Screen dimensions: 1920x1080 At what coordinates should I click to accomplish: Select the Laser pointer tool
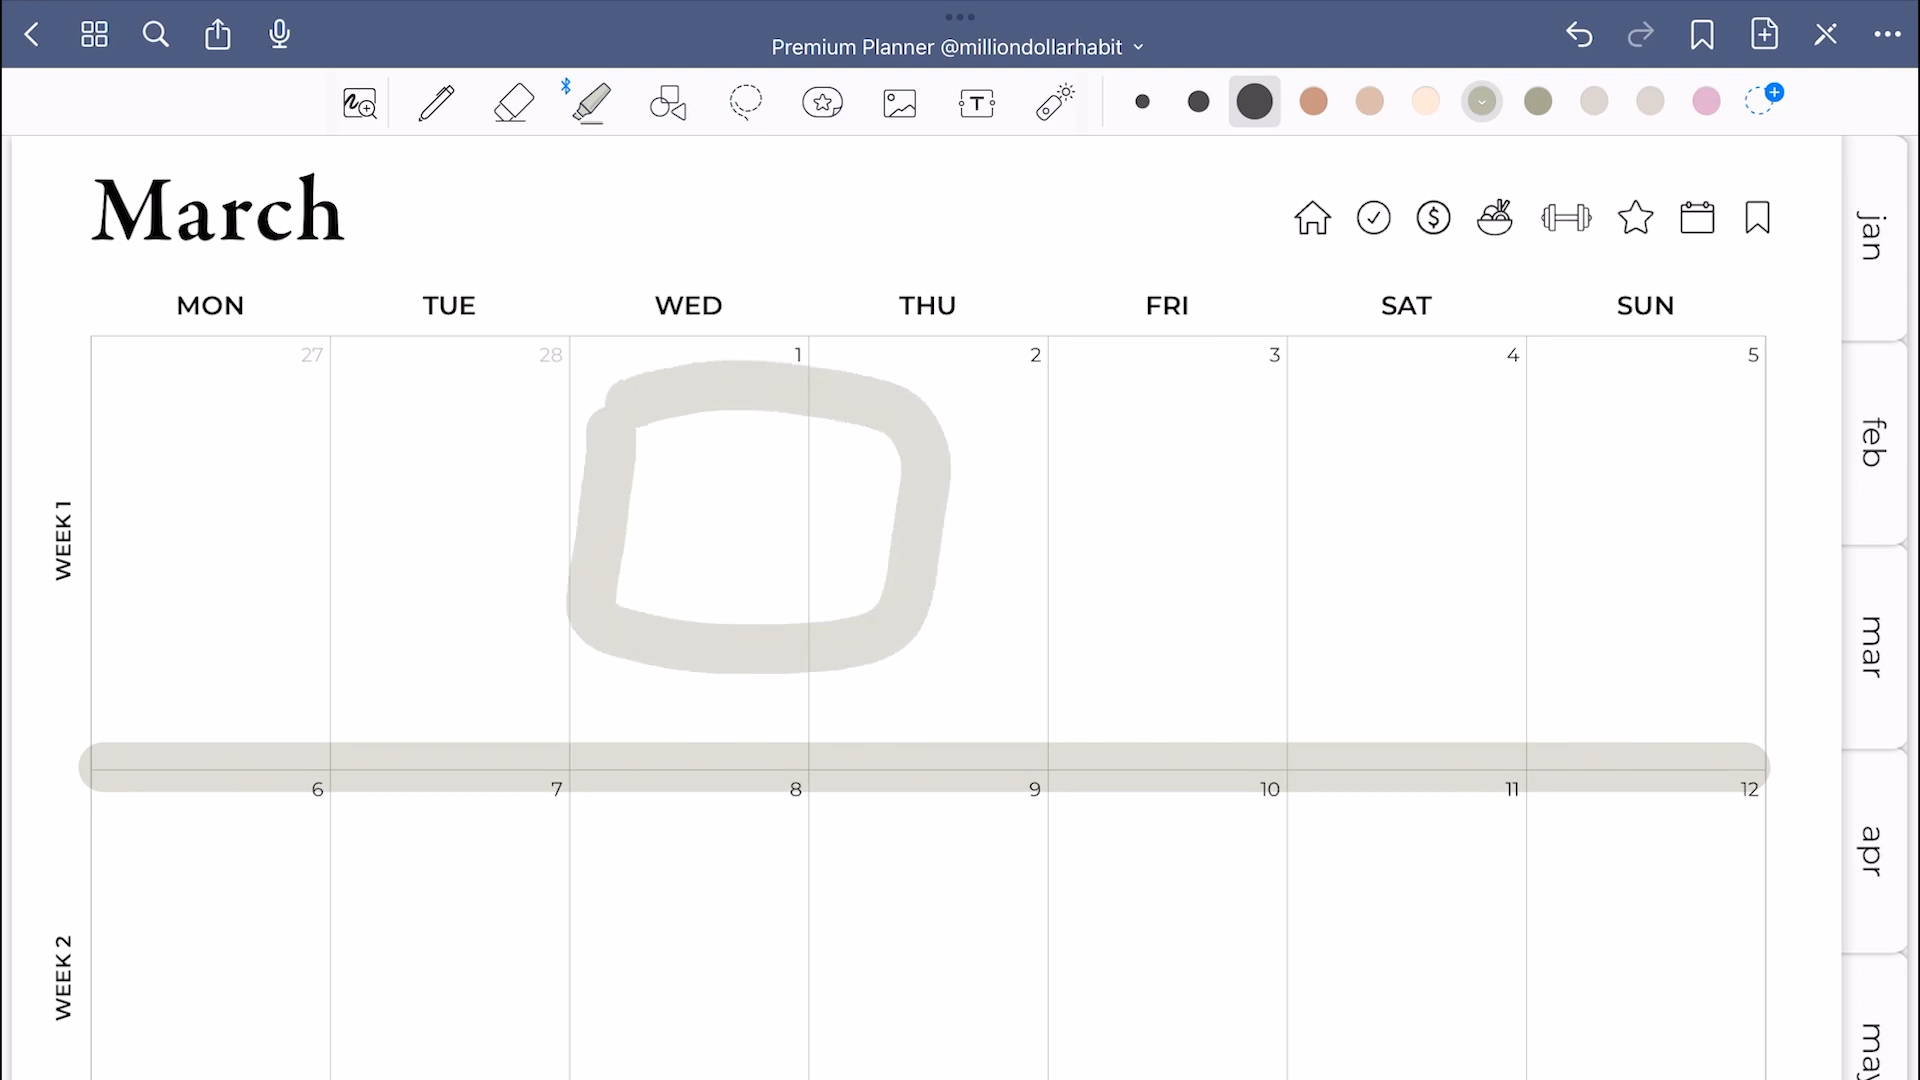pyautogui.click(x=1055, y=102)
